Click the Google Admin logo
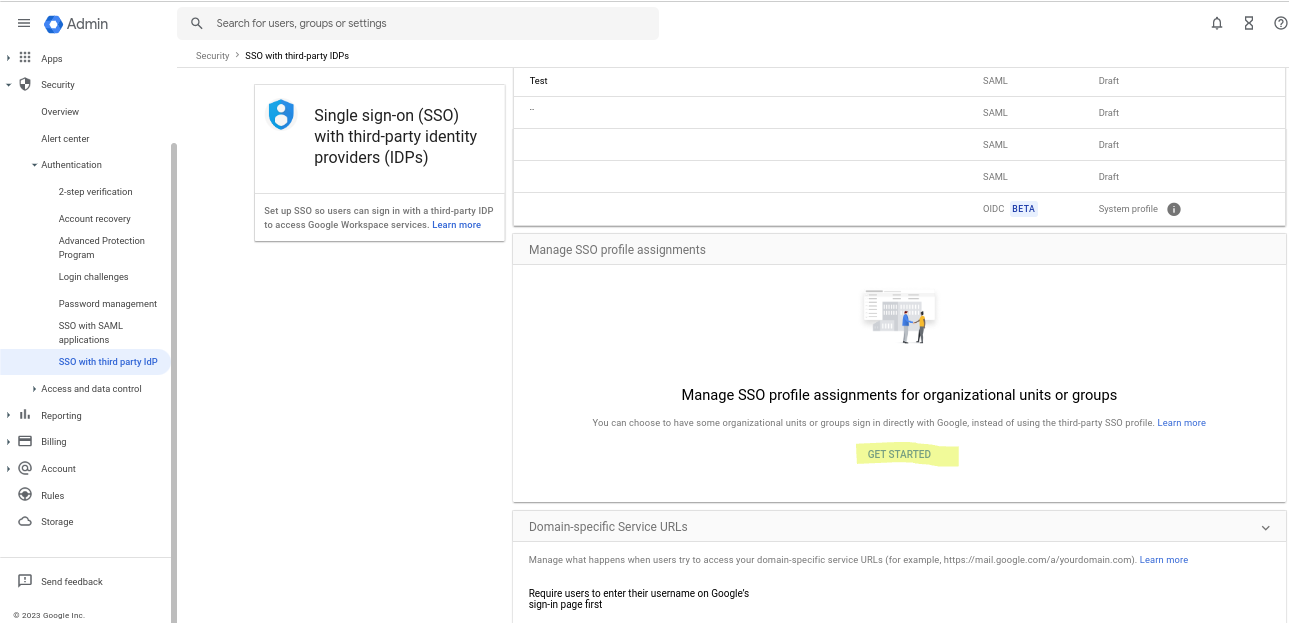This screenshot has width=1289, height=623. point(76,24)
